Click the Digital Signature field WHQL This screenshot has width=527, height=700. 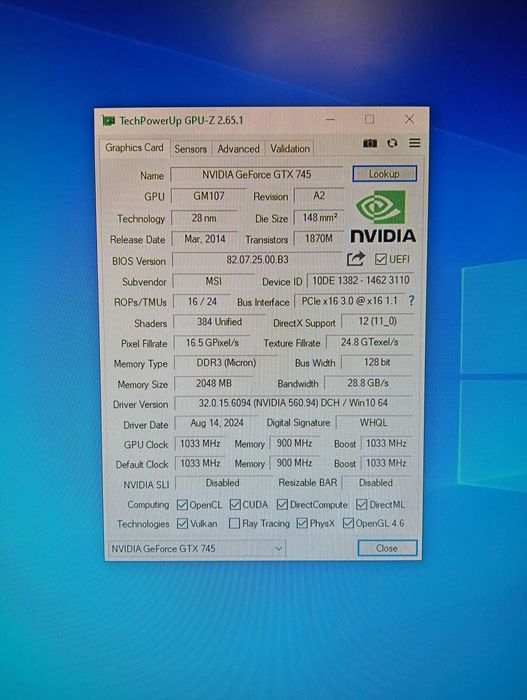374,422
